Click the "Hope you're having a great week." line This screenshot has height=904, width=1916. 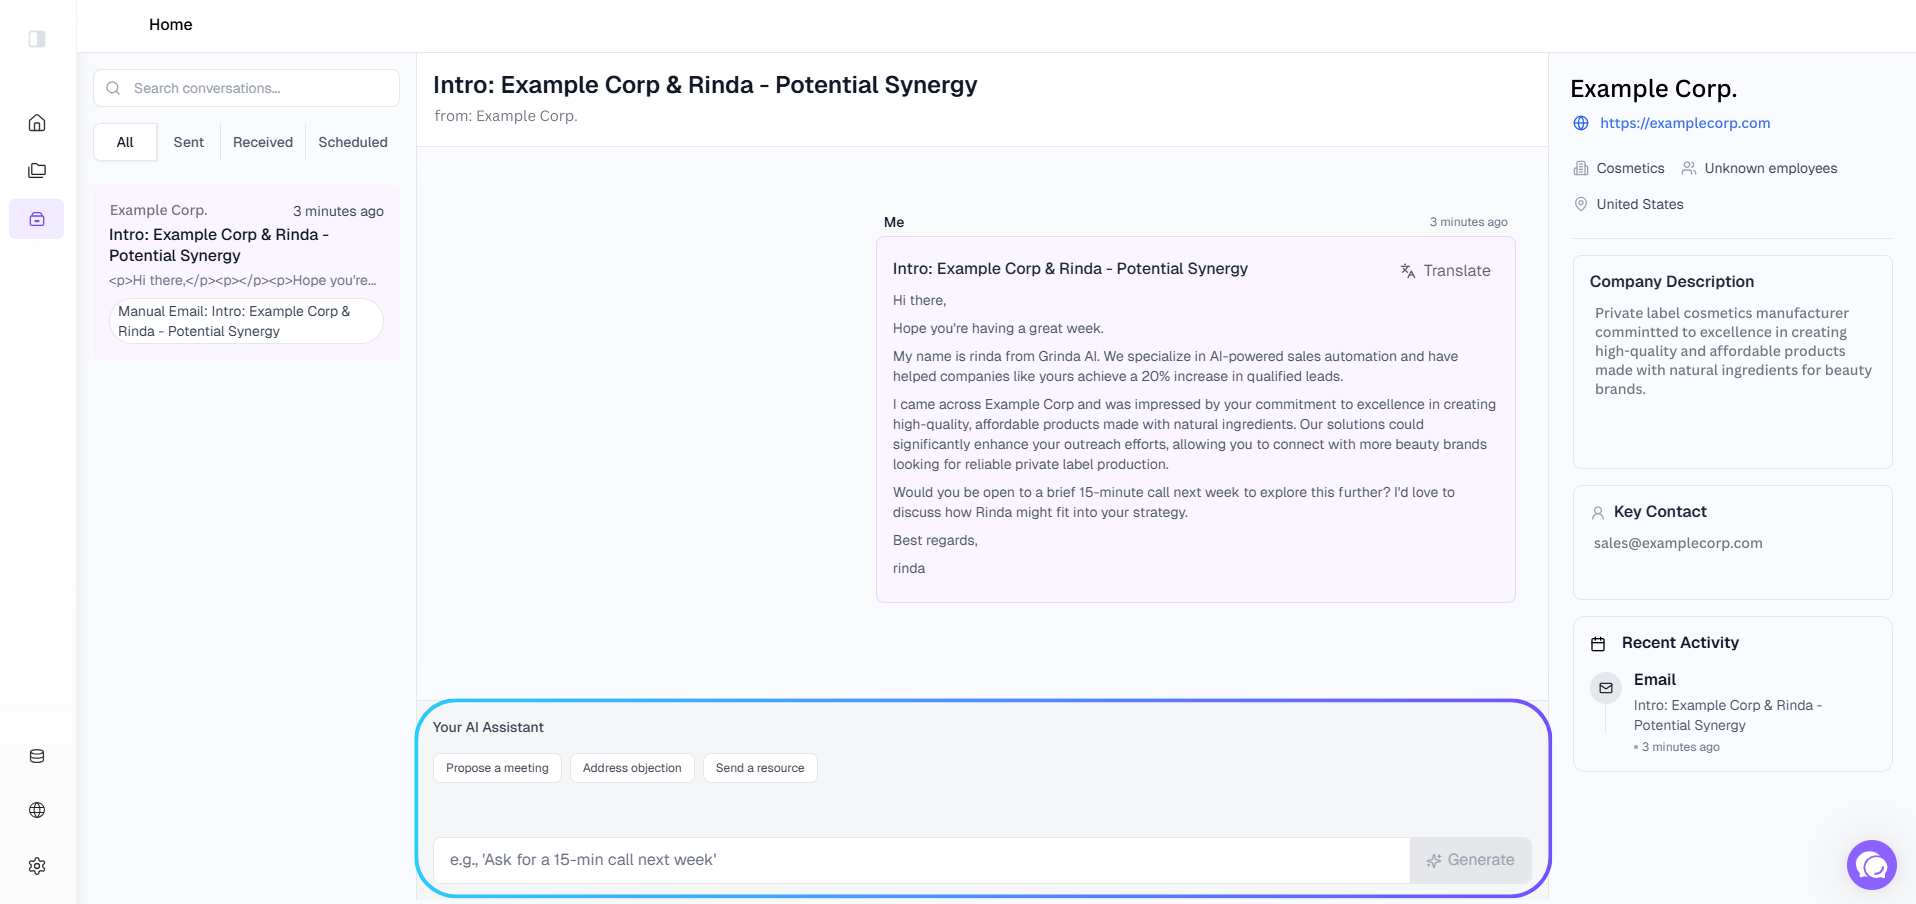[x=998, y=328]
